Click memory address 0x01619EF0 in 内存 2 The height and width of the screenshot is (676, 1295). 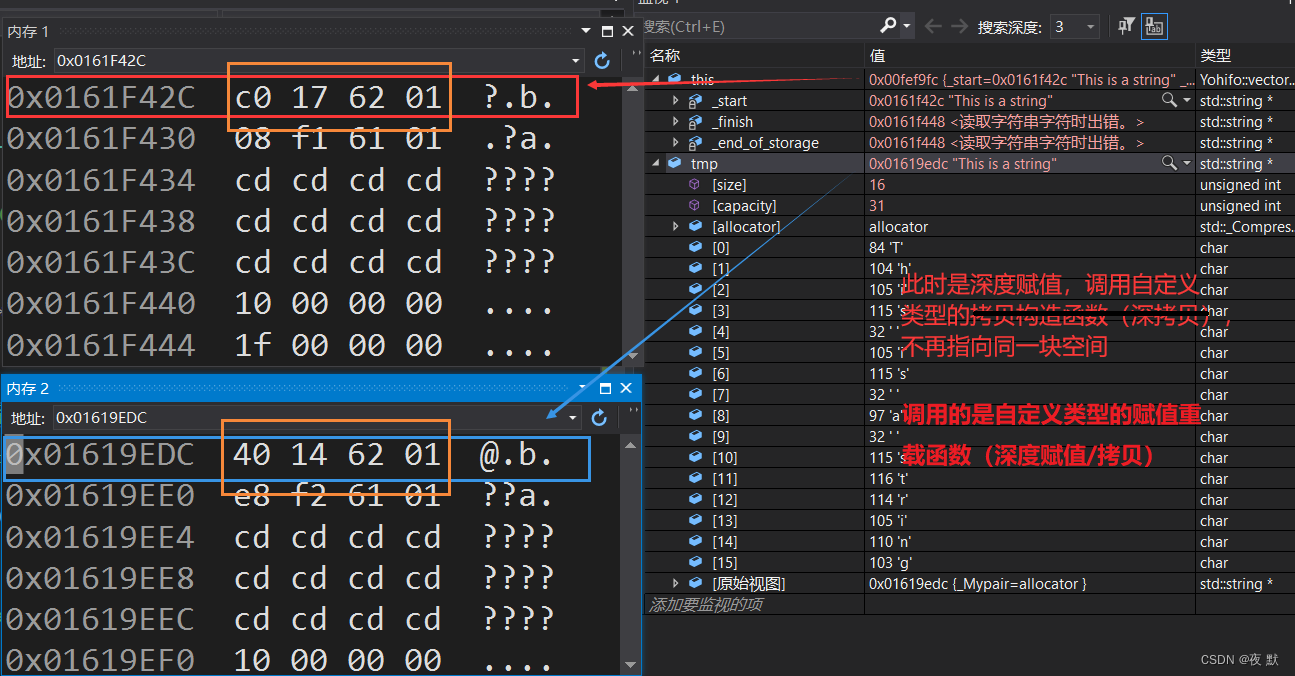click(x=100, y=660)
